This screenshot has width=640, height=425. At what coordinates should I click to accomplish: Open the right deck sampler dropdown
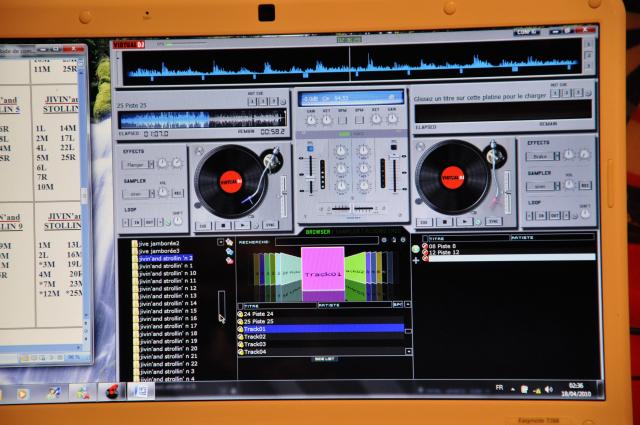tap(542, 186)
